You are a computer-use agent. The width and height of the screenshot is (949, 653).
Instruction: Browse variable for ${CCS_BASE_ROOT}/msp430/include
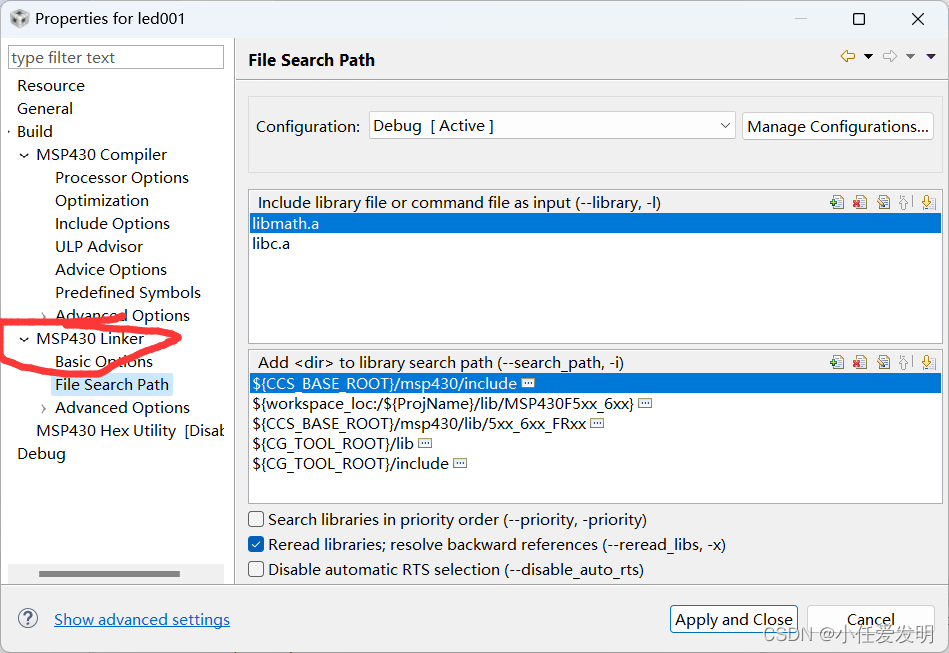(528, 383)
